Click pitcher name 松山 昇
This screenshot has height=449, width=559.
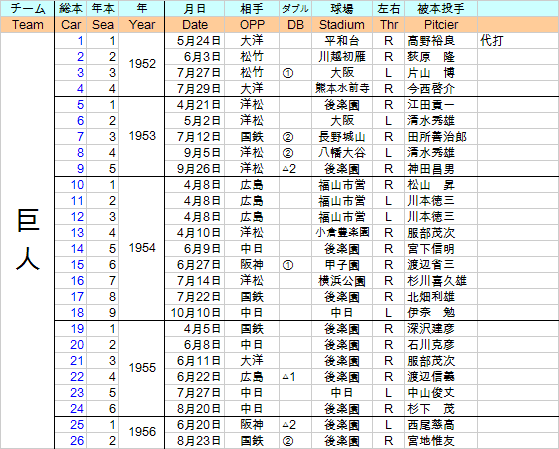click(x=431, y=185)
